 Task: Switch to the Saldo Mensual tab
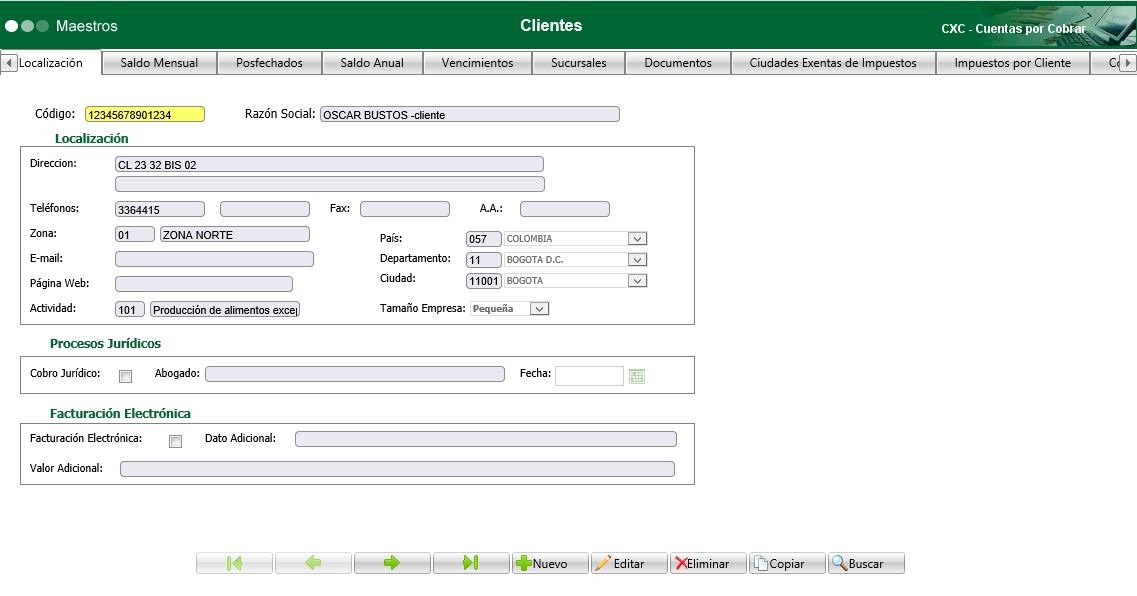(x=159, y=63)
